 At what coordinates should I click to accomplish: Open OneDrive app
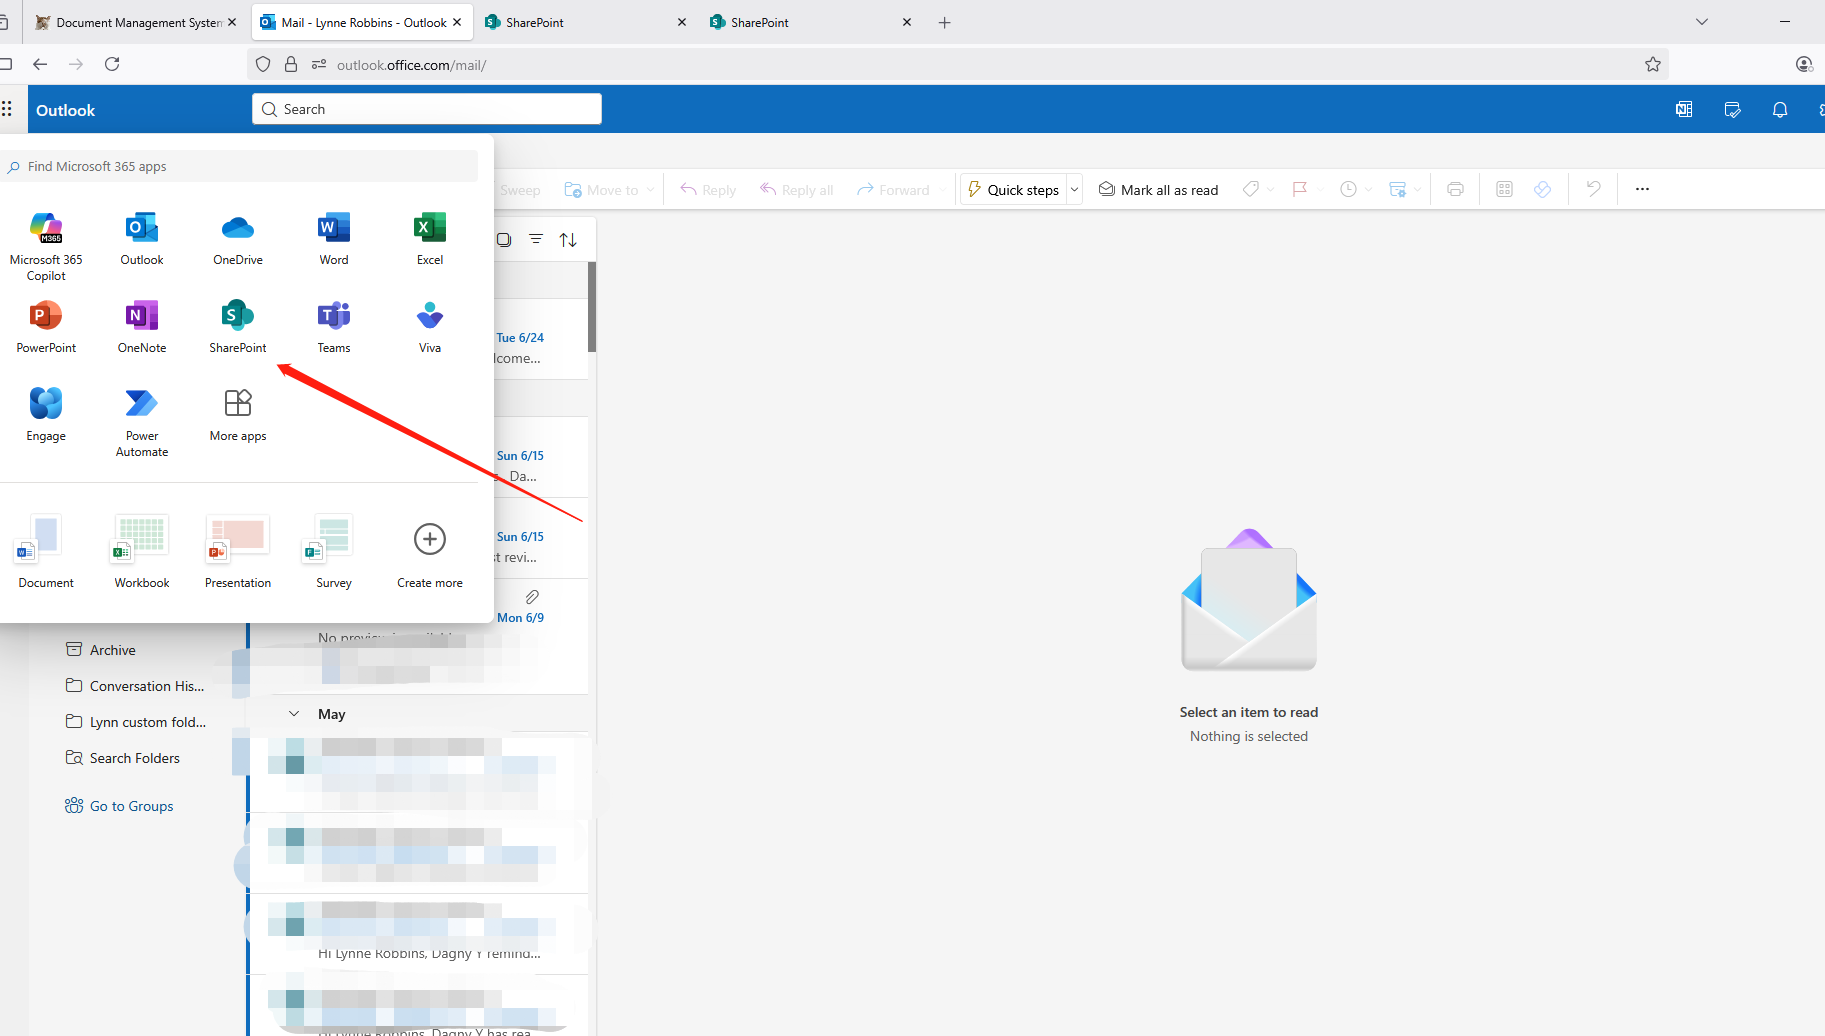(x=238, y=238)
